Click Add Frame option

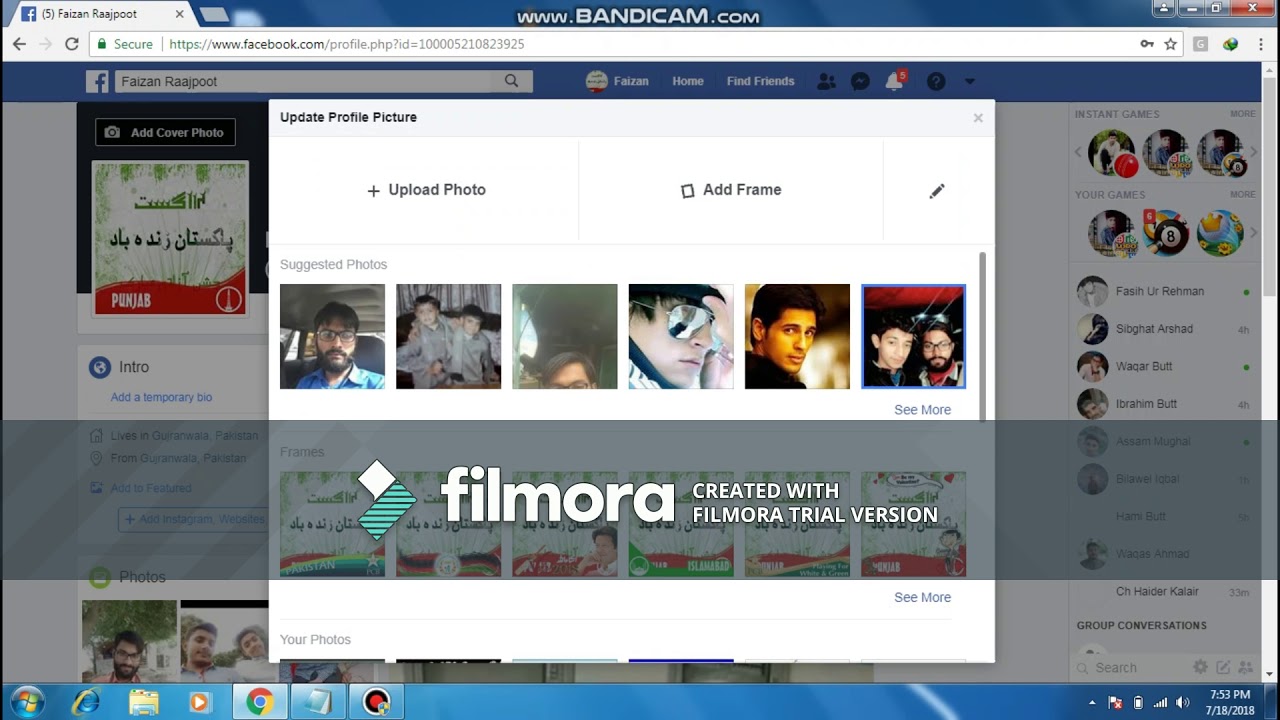tap(731, 190)
